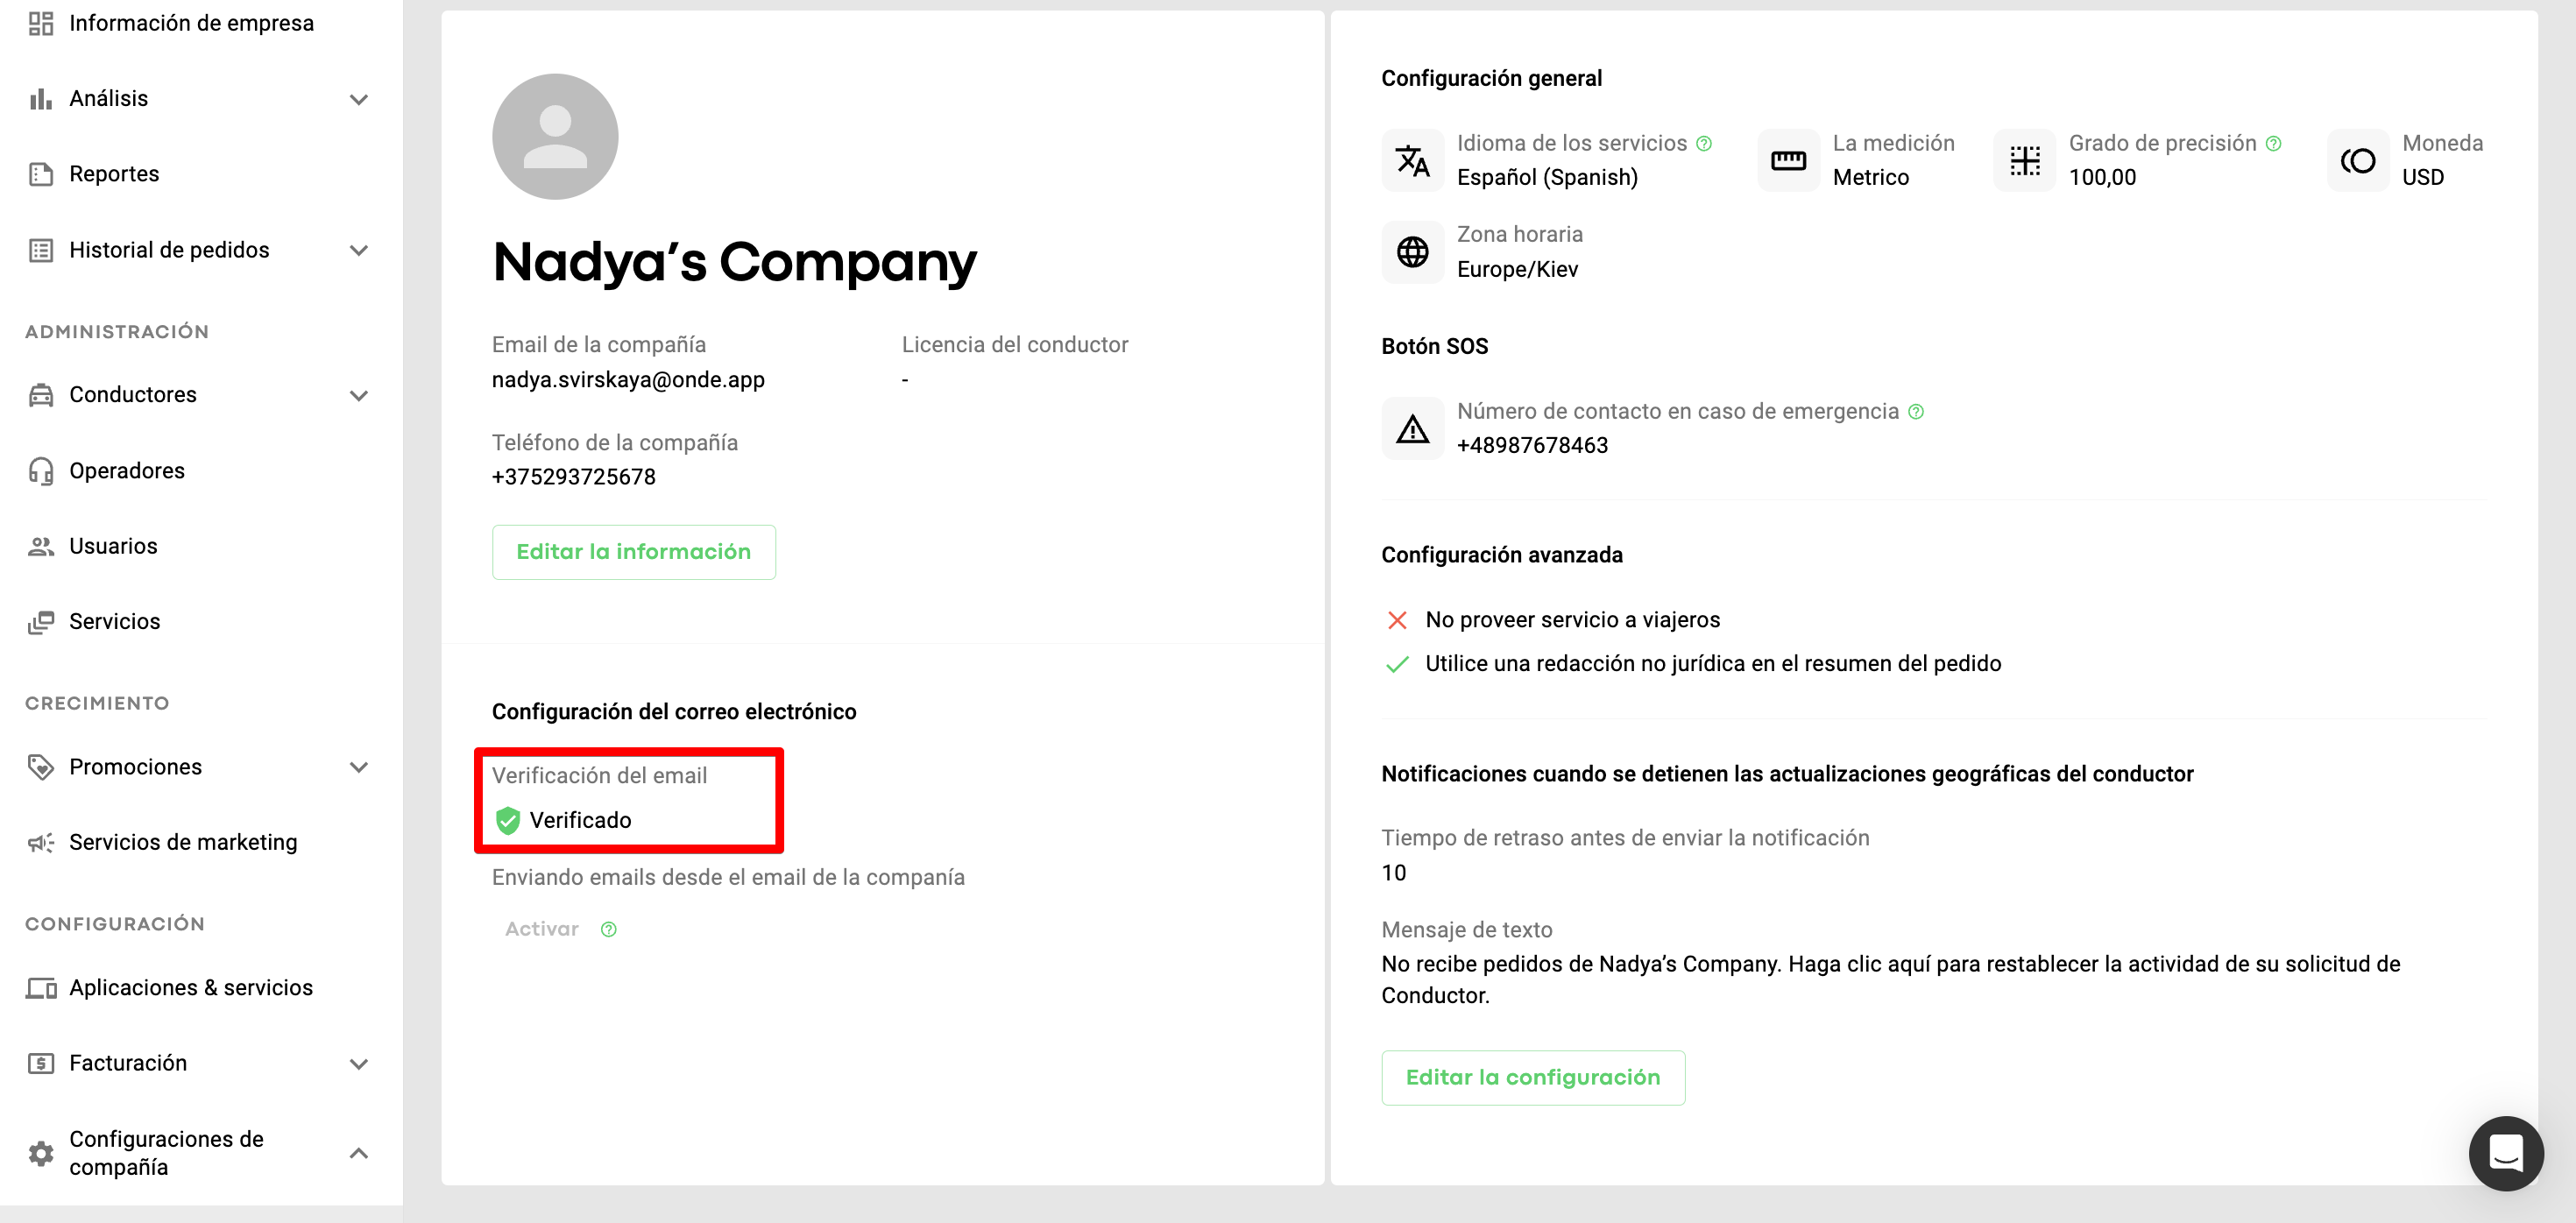Open Aplicaciones & servicios
This screenshot has width=2576, height=1223.
(191, 988)
